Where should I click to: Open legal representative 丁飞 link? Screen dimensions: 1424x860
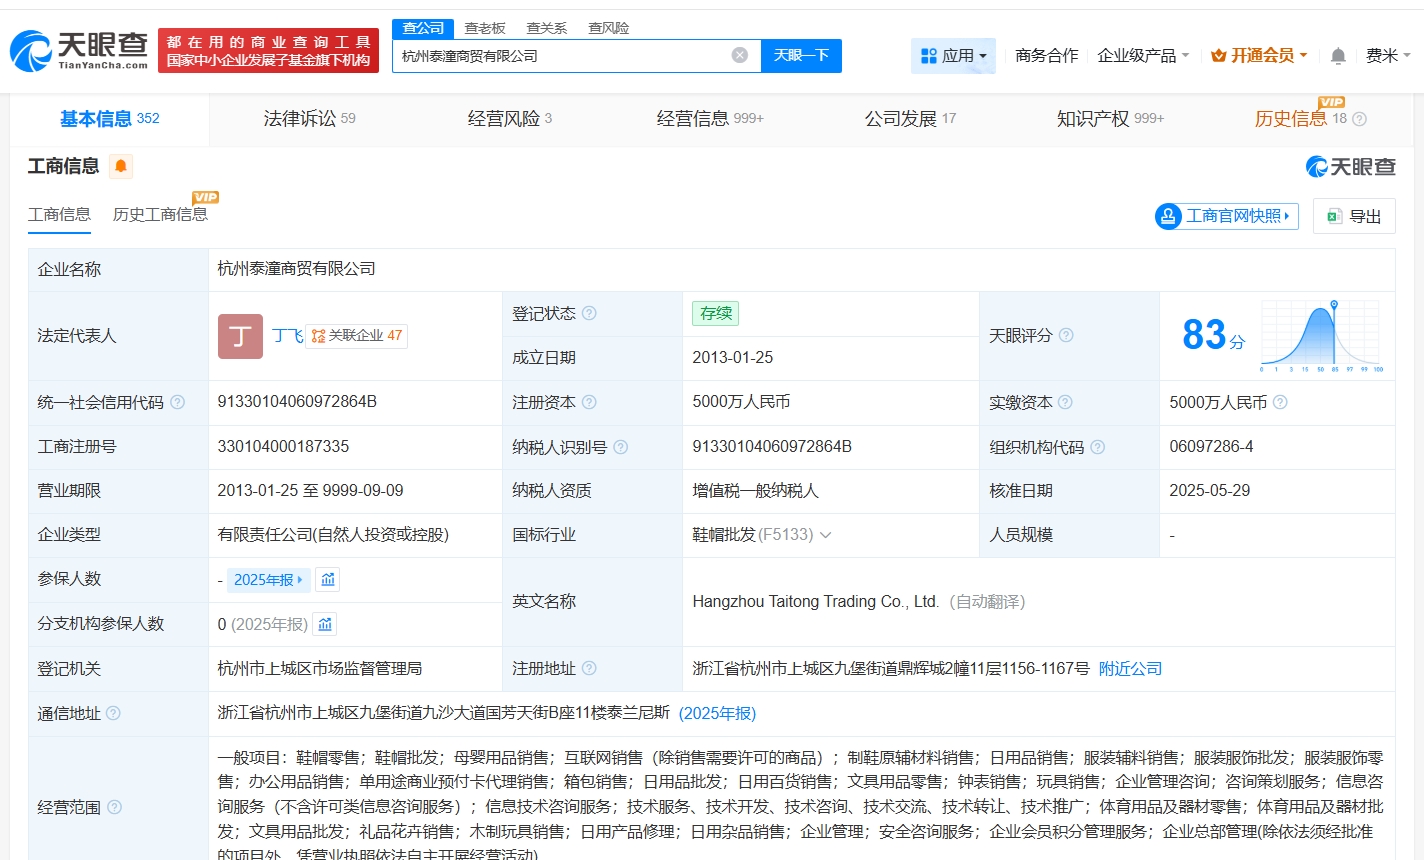pos(287,336)
